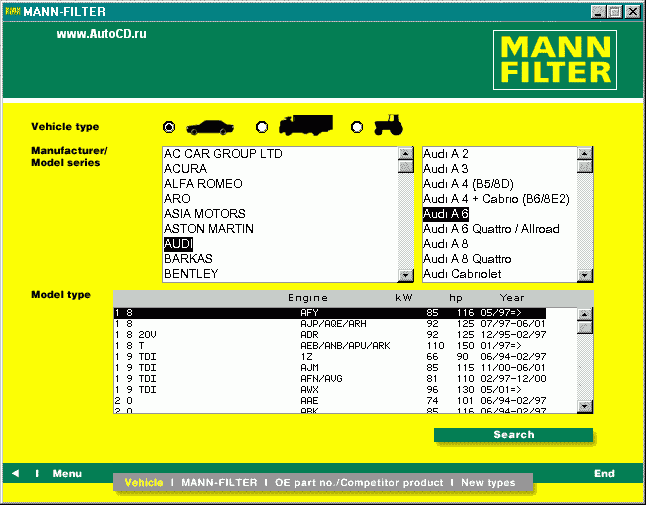Click End to exit the program
646x505 pixels.
click(x=604, y=474)
